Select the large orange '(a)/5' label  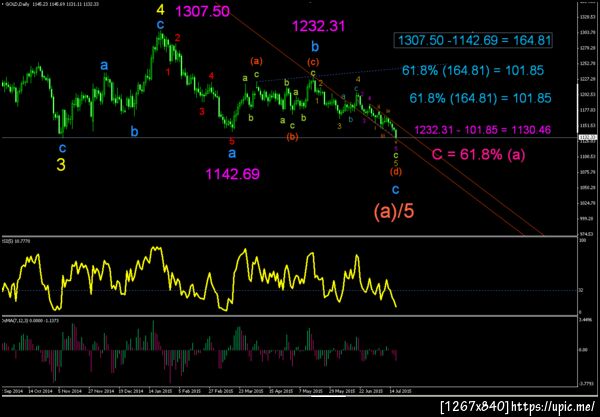394,212
